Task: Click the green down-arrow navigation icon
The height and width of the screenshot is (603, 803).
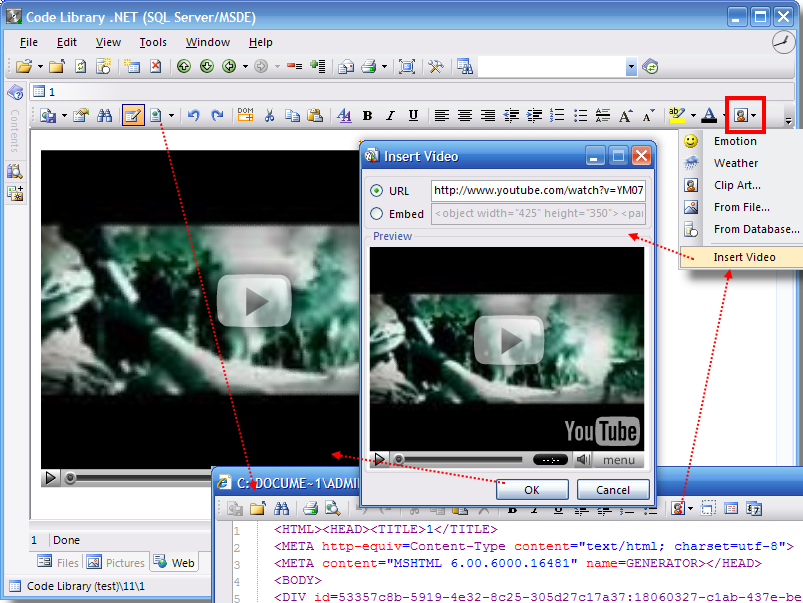Action: click(x=206, y=67)
